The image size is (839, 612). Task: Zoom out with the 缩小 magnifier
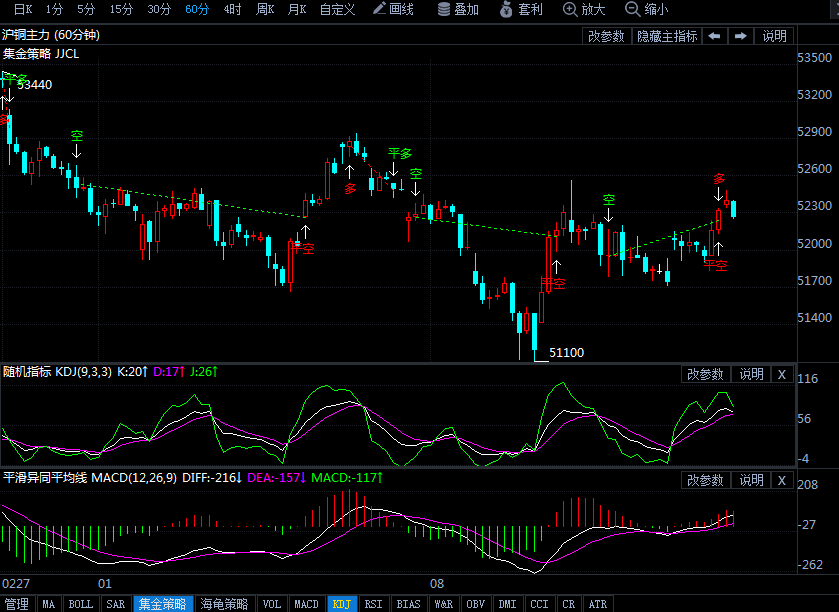pyautogui.click(x=647, y=10)
